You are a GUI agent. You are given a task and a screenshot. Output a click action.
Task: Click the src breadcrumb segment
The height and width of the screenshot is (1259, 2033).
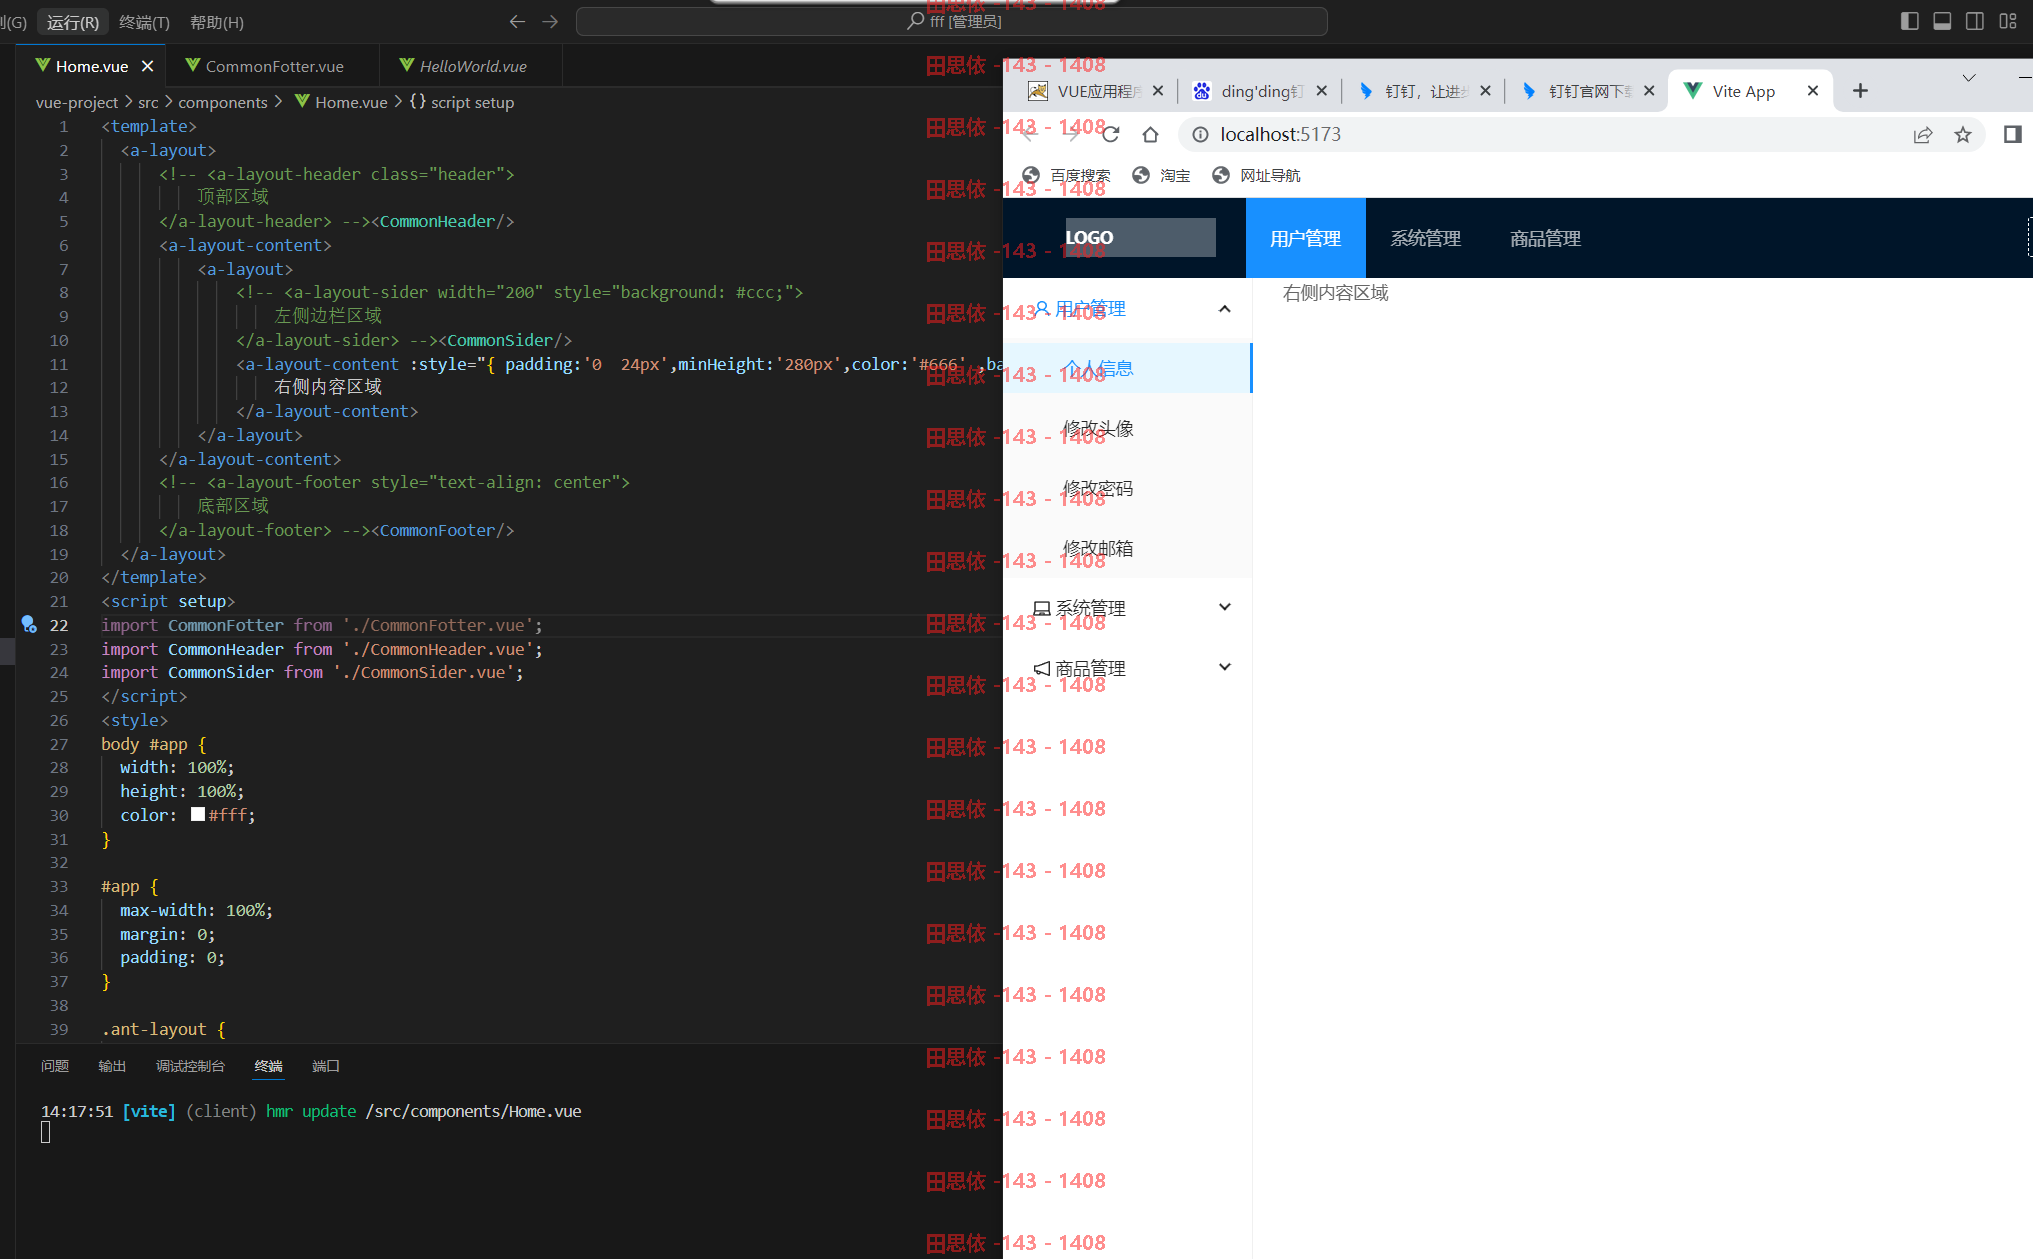[x=148, y=102]
